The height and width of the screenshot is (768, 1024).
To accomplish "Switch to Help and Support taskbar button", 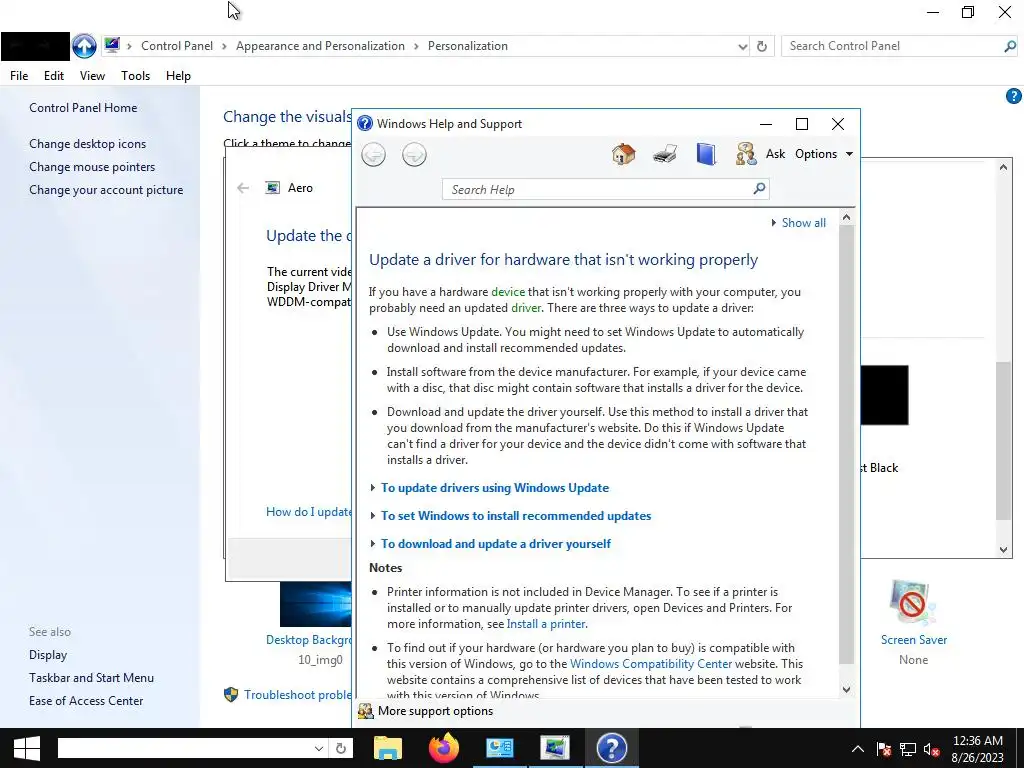I will [x=612, y=748].
